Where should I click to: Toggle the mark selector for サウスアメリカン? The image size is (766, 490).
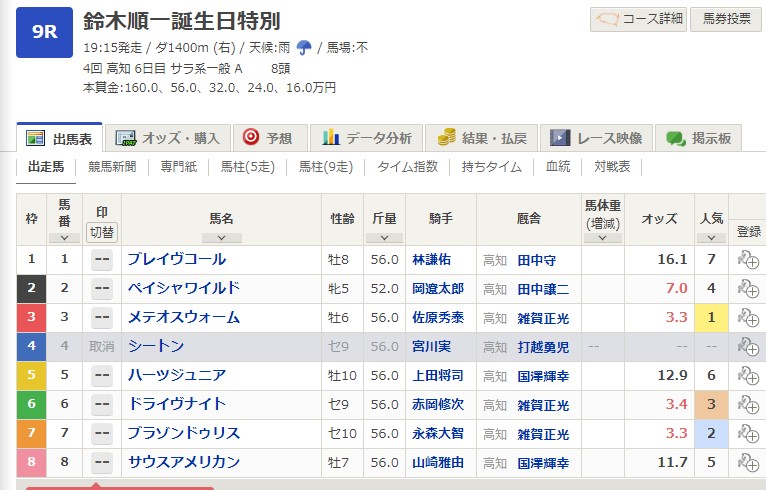point(102,462)
